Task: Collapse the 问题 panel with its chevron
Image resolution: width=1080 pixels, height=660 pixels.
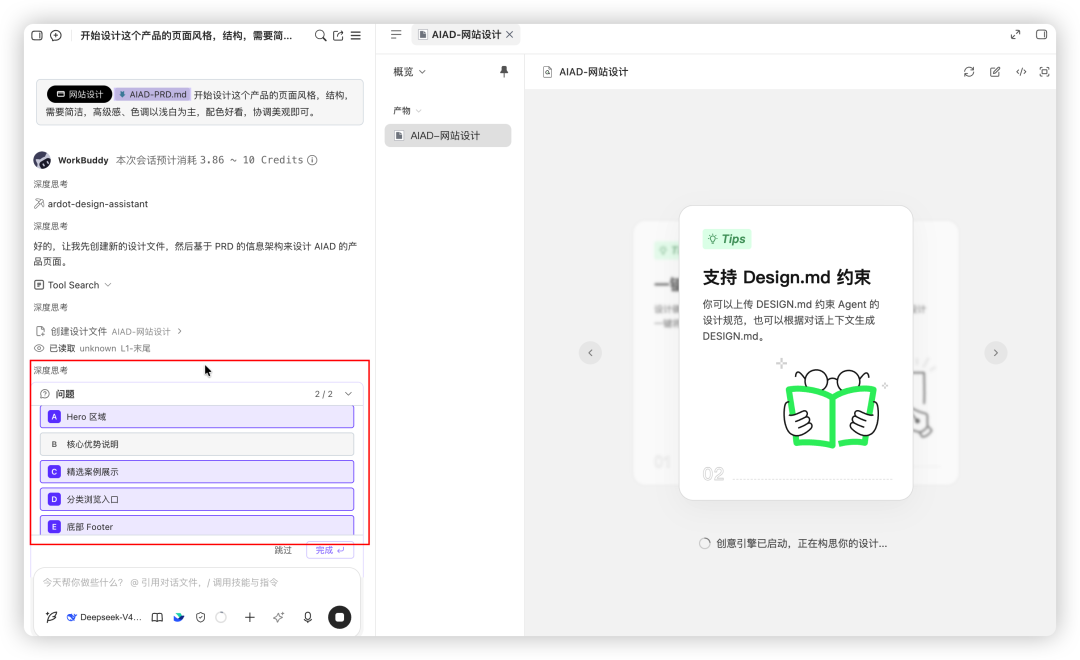Action: point(349,394)
